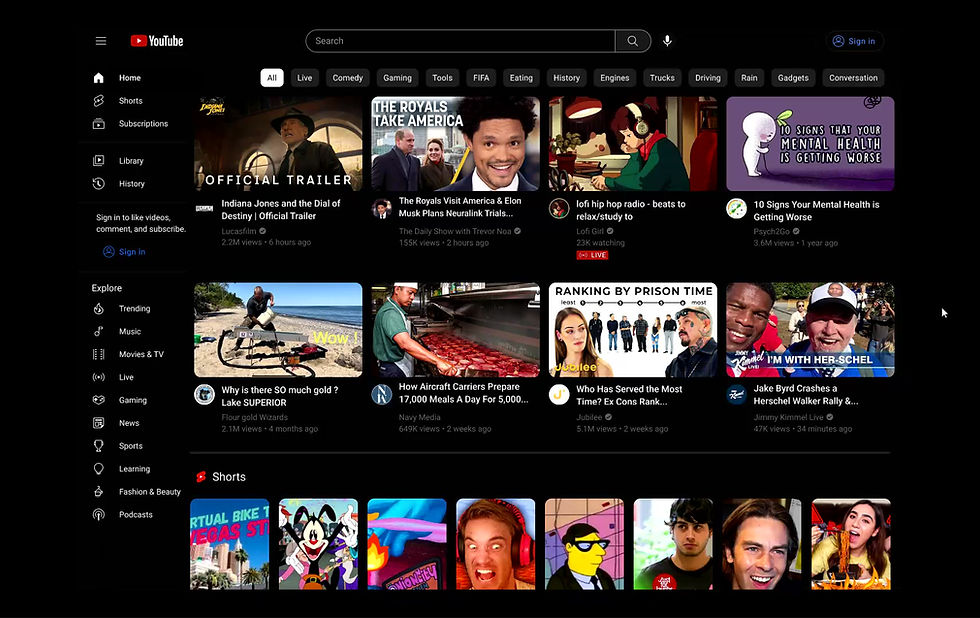
Task: Play I'm With Her-schel thumbnail
Action: click(811, 330)
